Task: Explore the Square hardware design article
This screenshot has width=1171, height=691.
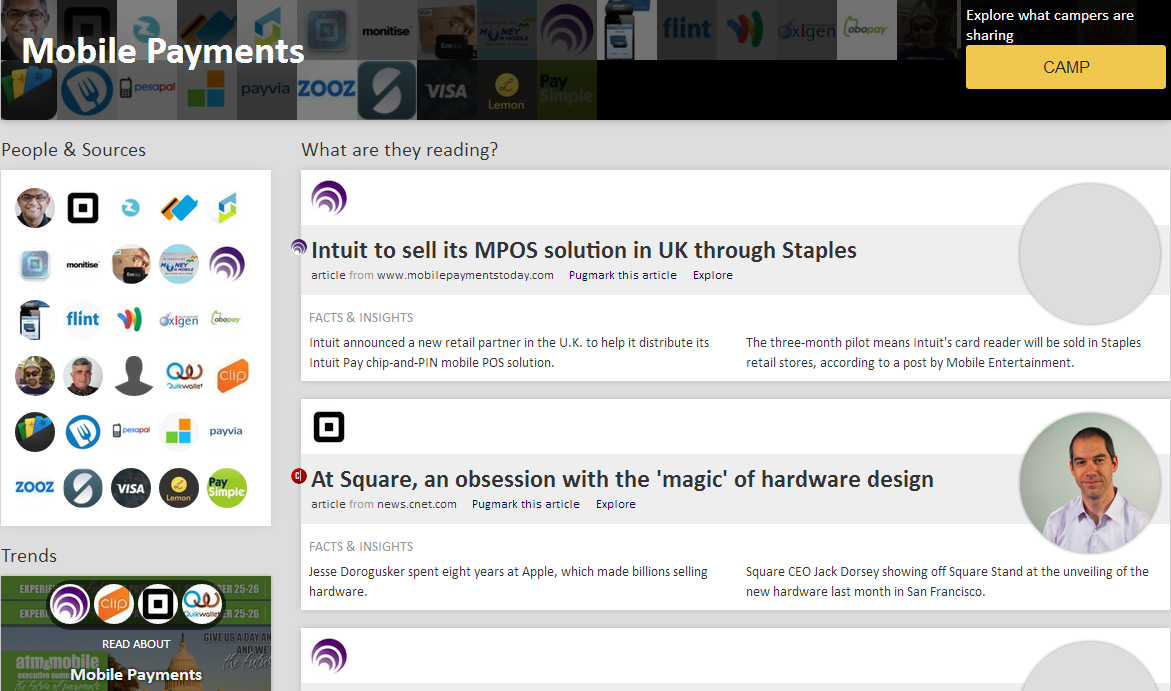Action: tap(615, 504)
